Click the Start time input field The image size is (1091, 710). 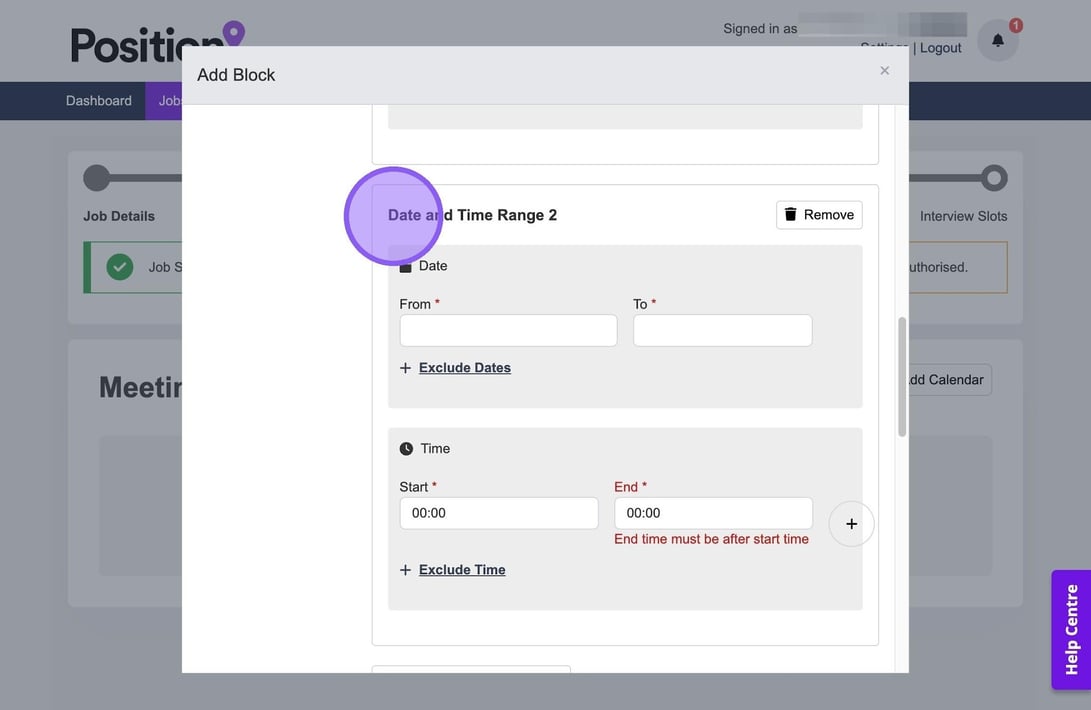(x=498, y=513)
